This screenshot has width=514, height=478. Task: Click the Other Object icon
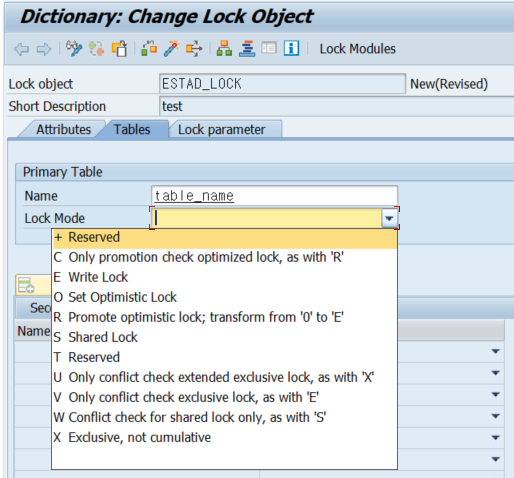click(x=119, y=49)
